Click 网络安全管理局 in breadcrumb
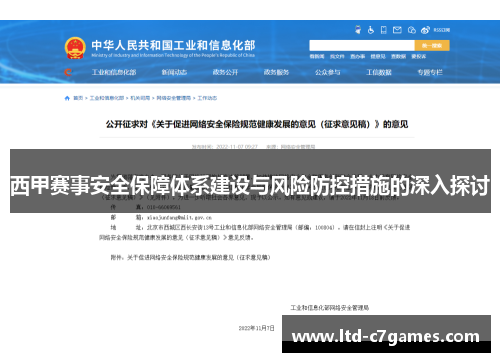This screenshot has height=362, width=500. pos(174,98)
